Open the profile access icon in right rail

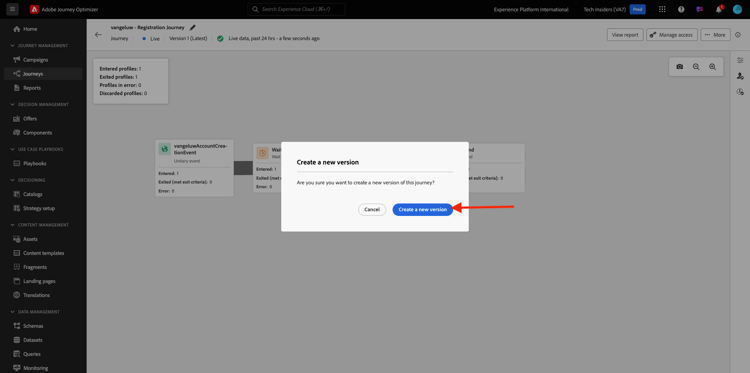point(740,76)
